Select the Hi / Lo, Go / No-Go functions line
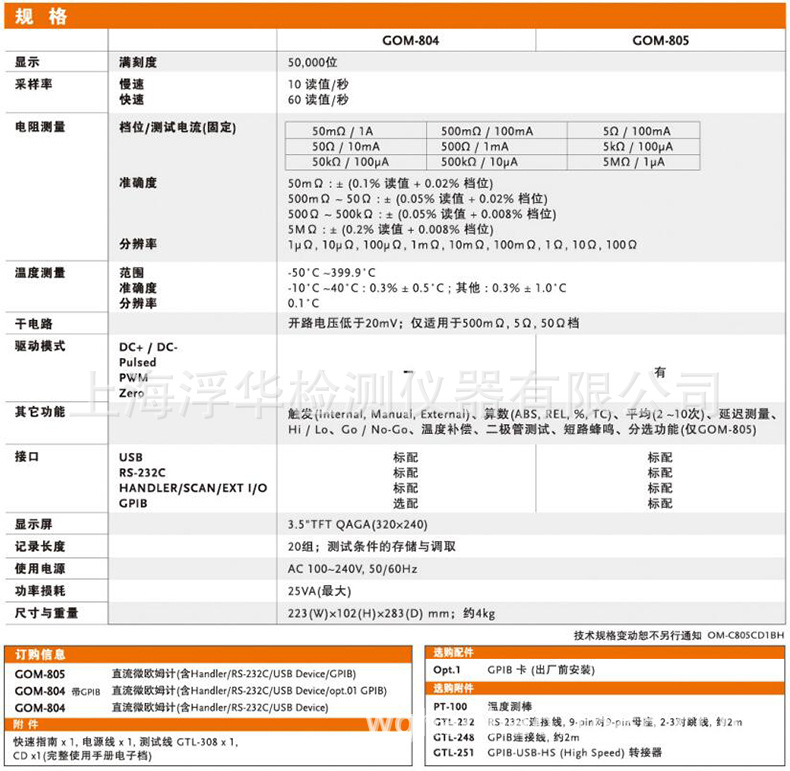 click(x=522, y=429)
